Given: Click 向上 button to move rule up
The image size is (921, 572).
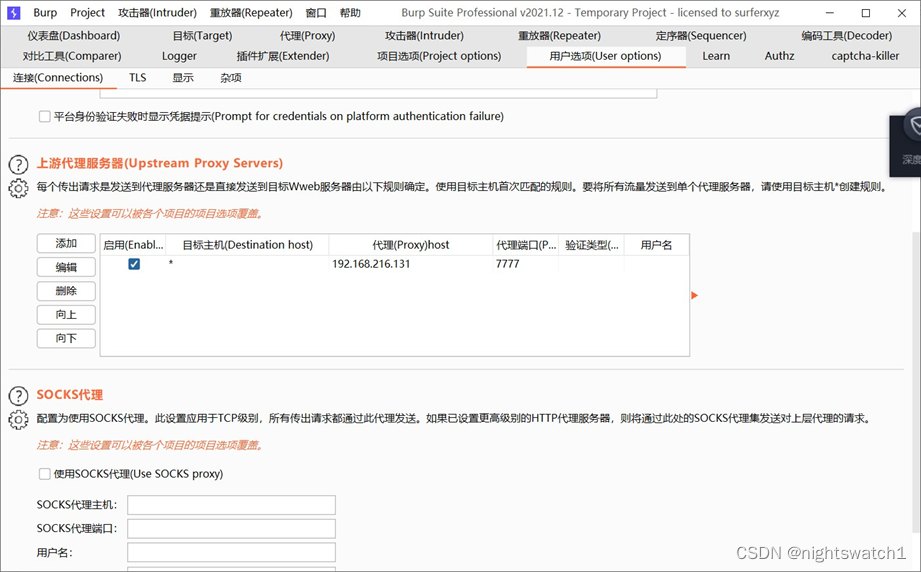Looking at the screenshot, I should (66, 315).
